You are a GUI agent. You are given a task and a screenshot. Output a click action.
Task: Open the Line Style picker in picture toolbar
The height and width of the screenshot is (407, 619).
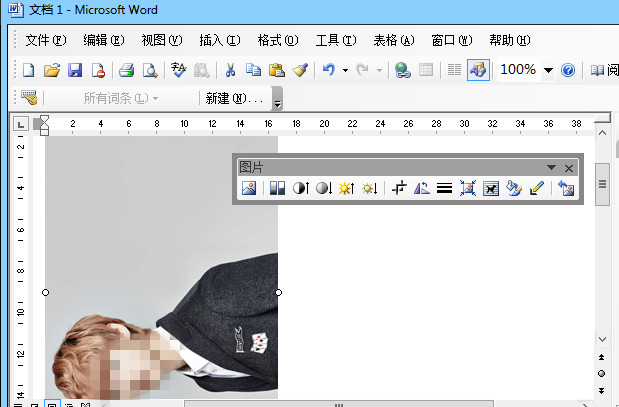[x=444, y=188]
